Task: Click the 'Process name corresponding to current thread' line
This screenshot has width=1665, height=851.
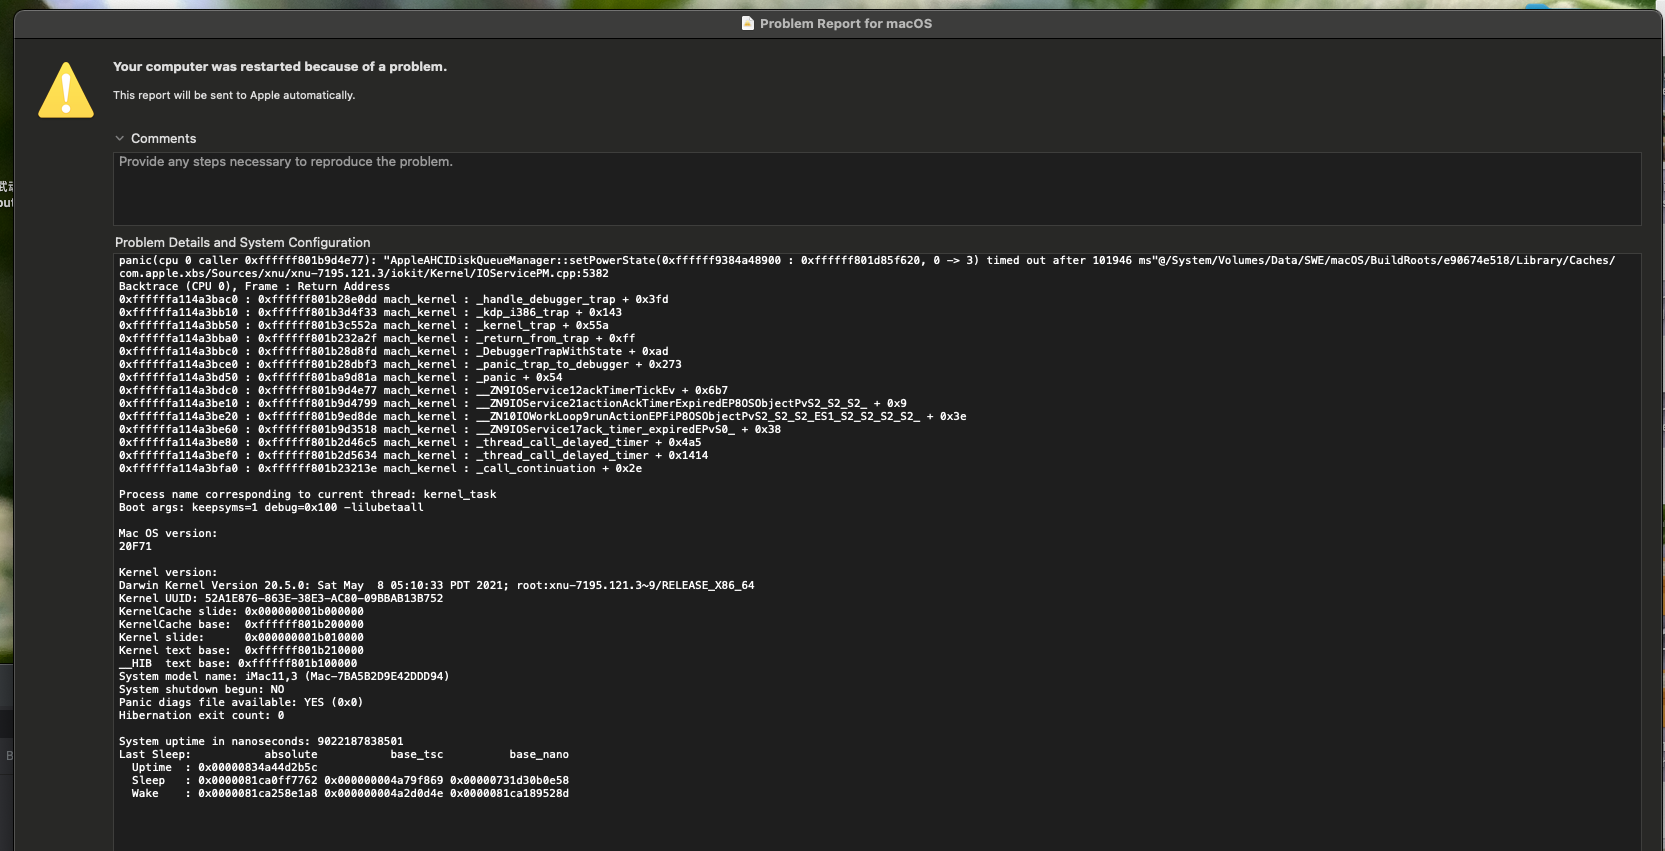Action: click(308, 494)
